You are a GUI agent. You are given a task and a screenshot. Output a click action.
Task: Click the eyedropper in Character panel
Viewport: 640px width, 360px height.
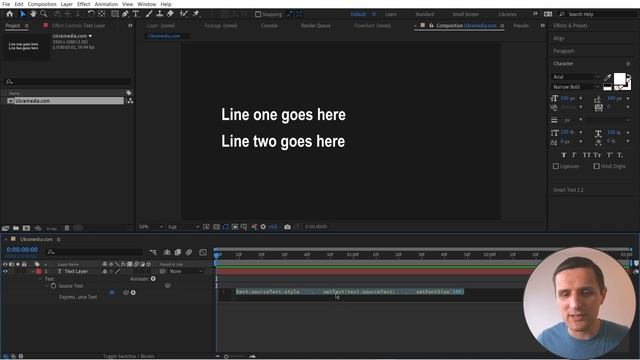607,77
